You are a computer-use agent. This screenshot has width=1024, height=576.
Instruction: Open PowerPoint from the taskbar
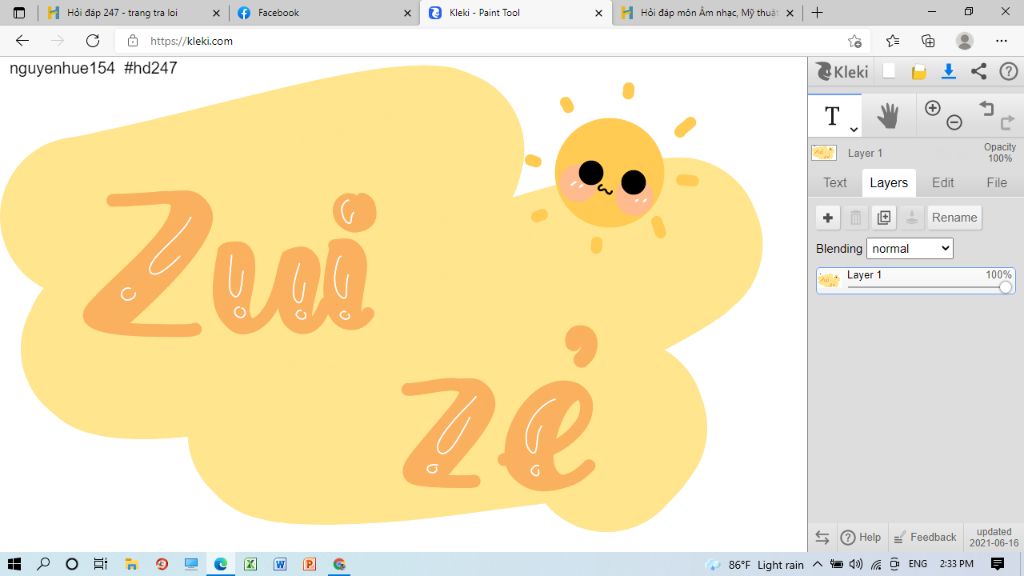pyautogui.click(x=310, y=564)
